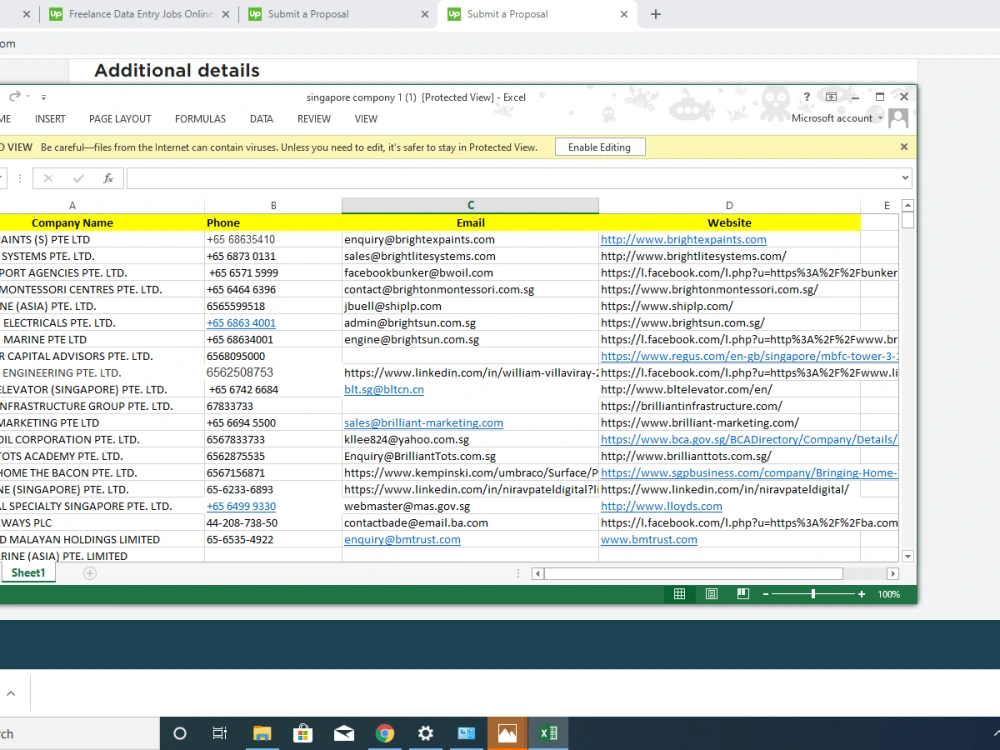Open Microsoft Store from taskbar
Screen dimensions: 1000x750
(302, 733)
